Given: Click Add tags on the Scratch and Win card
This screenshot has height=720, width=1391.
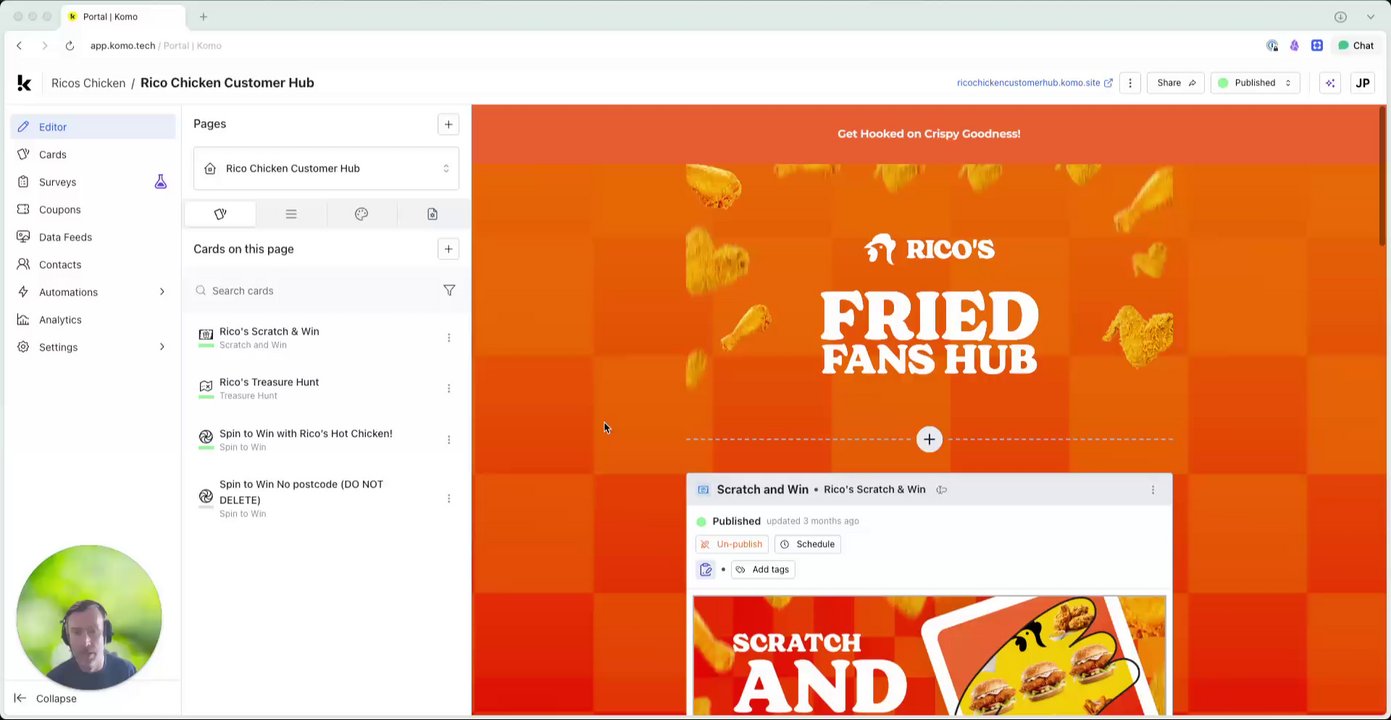Looking at the screenshot, I should point(762,570).
